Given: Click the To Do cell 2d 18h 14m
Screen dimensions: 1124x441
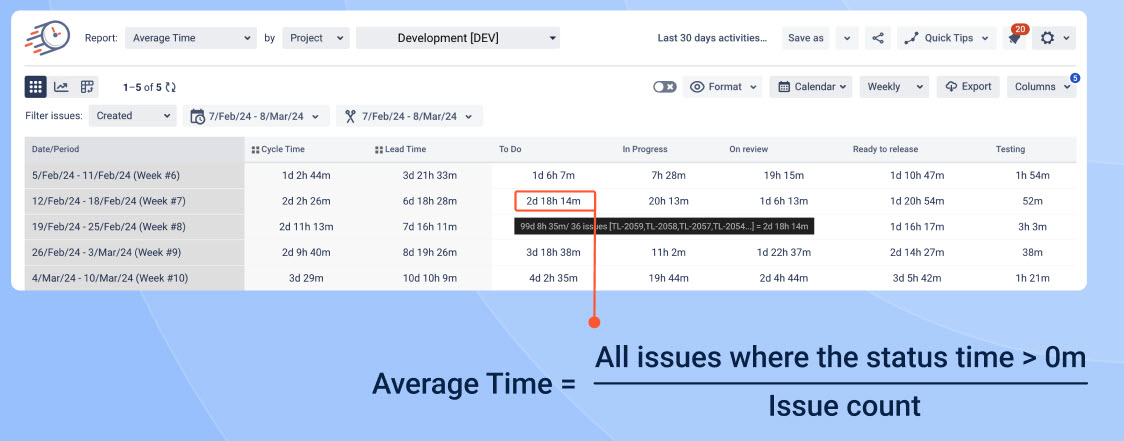Looking at the screenshot, I should coord(553,201).
